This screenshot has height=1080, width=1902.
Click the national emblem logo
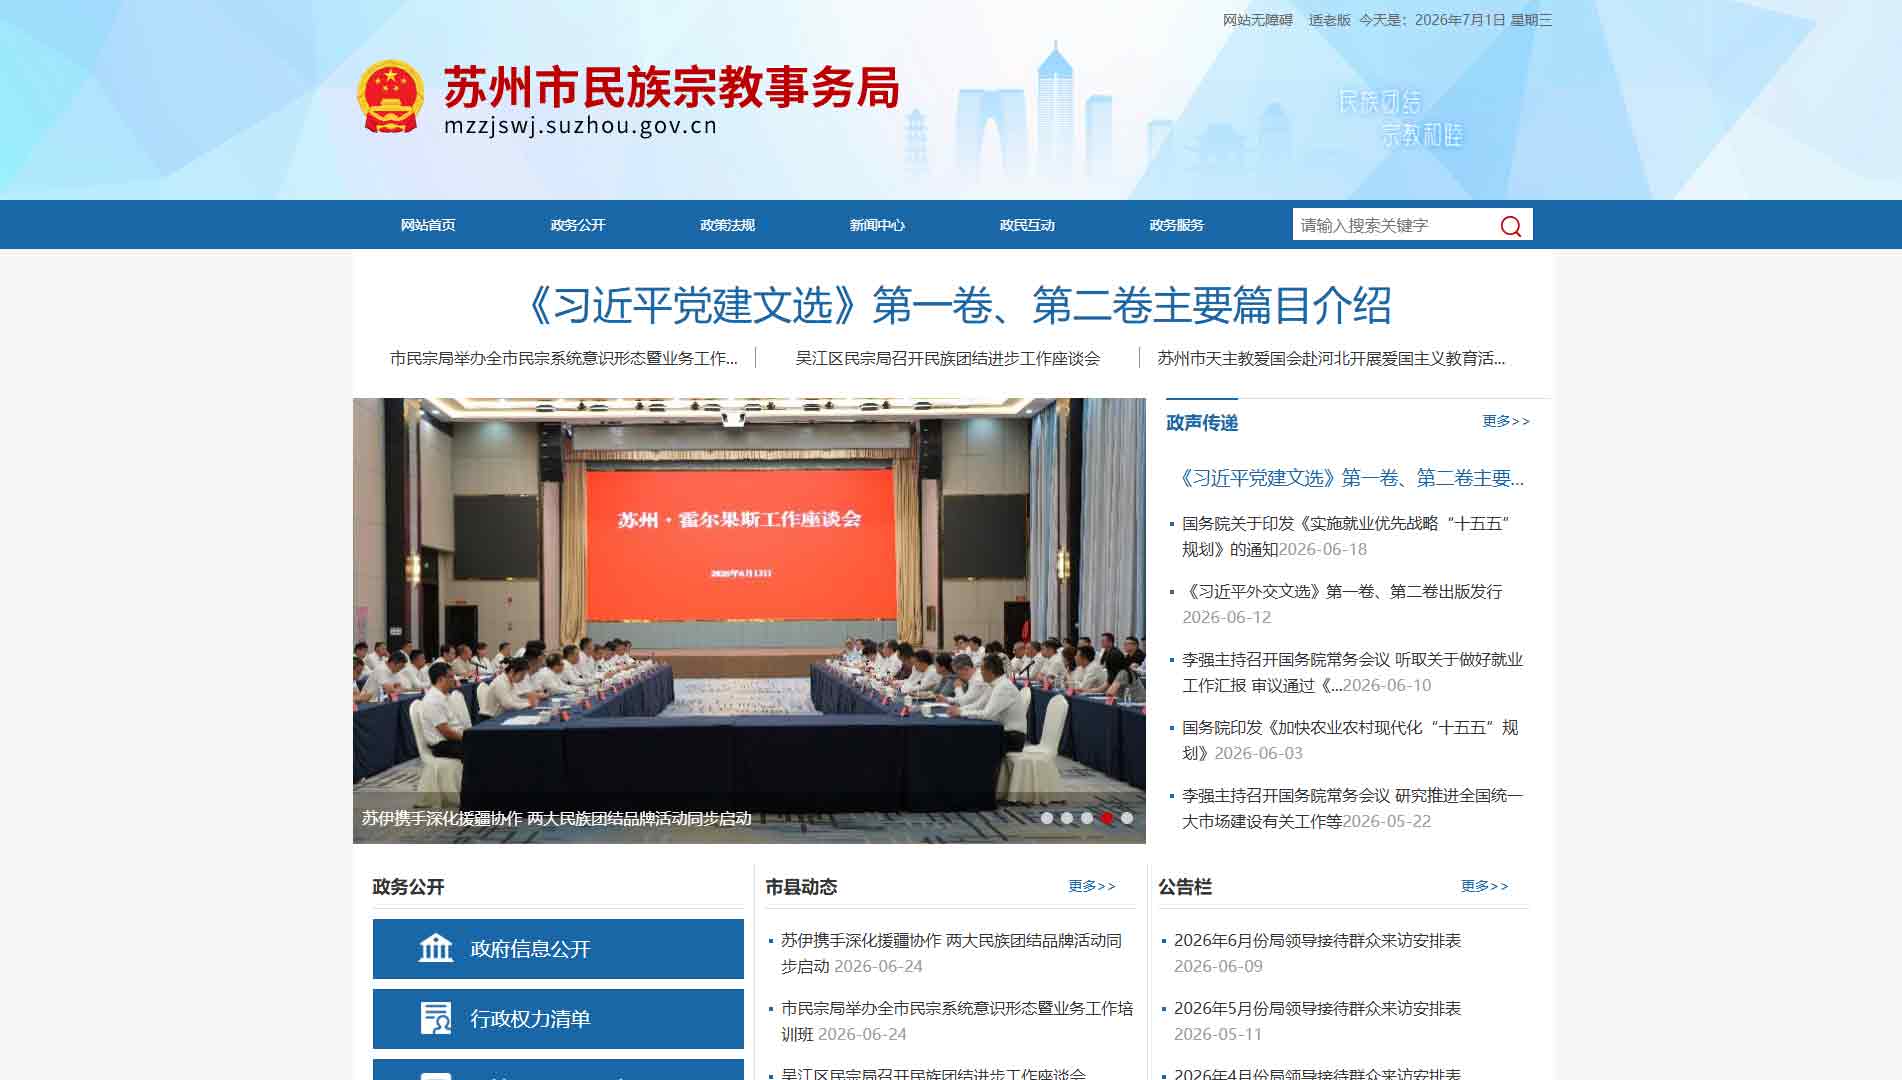click(391, 97)
